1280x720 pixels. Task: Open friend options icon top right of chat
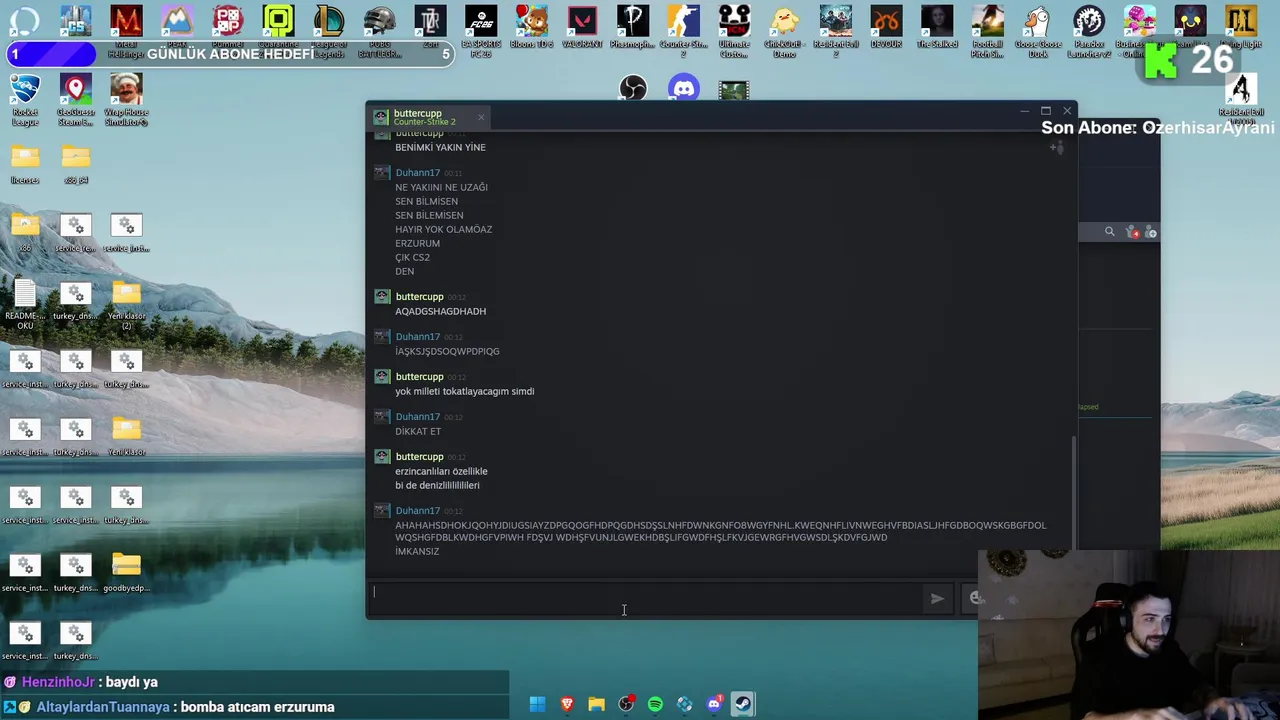click(1056, 147)
